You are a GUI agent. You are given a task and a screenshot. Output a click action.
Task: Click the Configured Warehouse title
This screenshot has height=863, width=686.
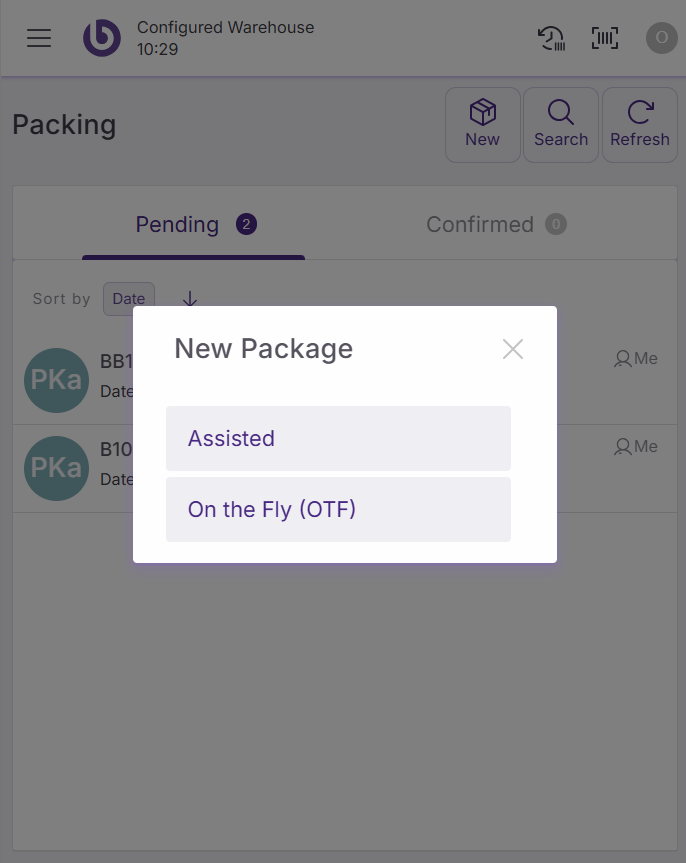225,27
